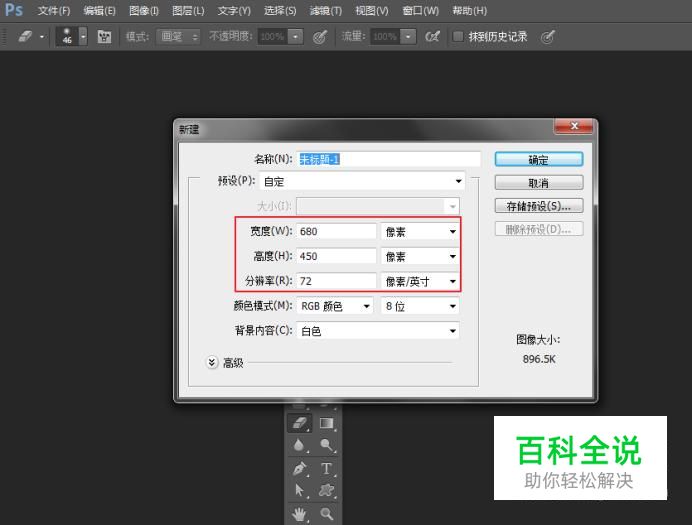Pick the Blur tool (water drop)
The height and width of the screenshot is (525, 692).
click(300, 446)
